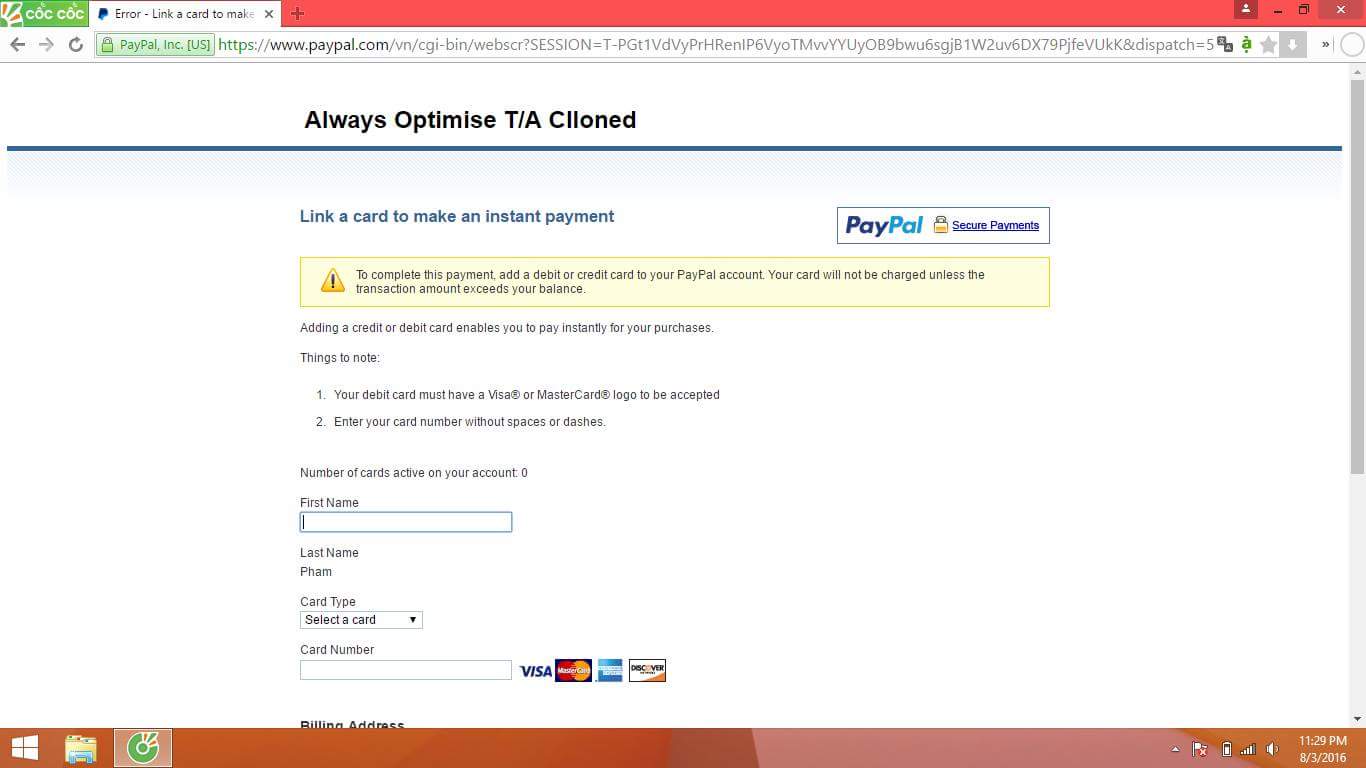Click the address bar URL
Viewport: 1366px width, 768px height.
[715, 44]
